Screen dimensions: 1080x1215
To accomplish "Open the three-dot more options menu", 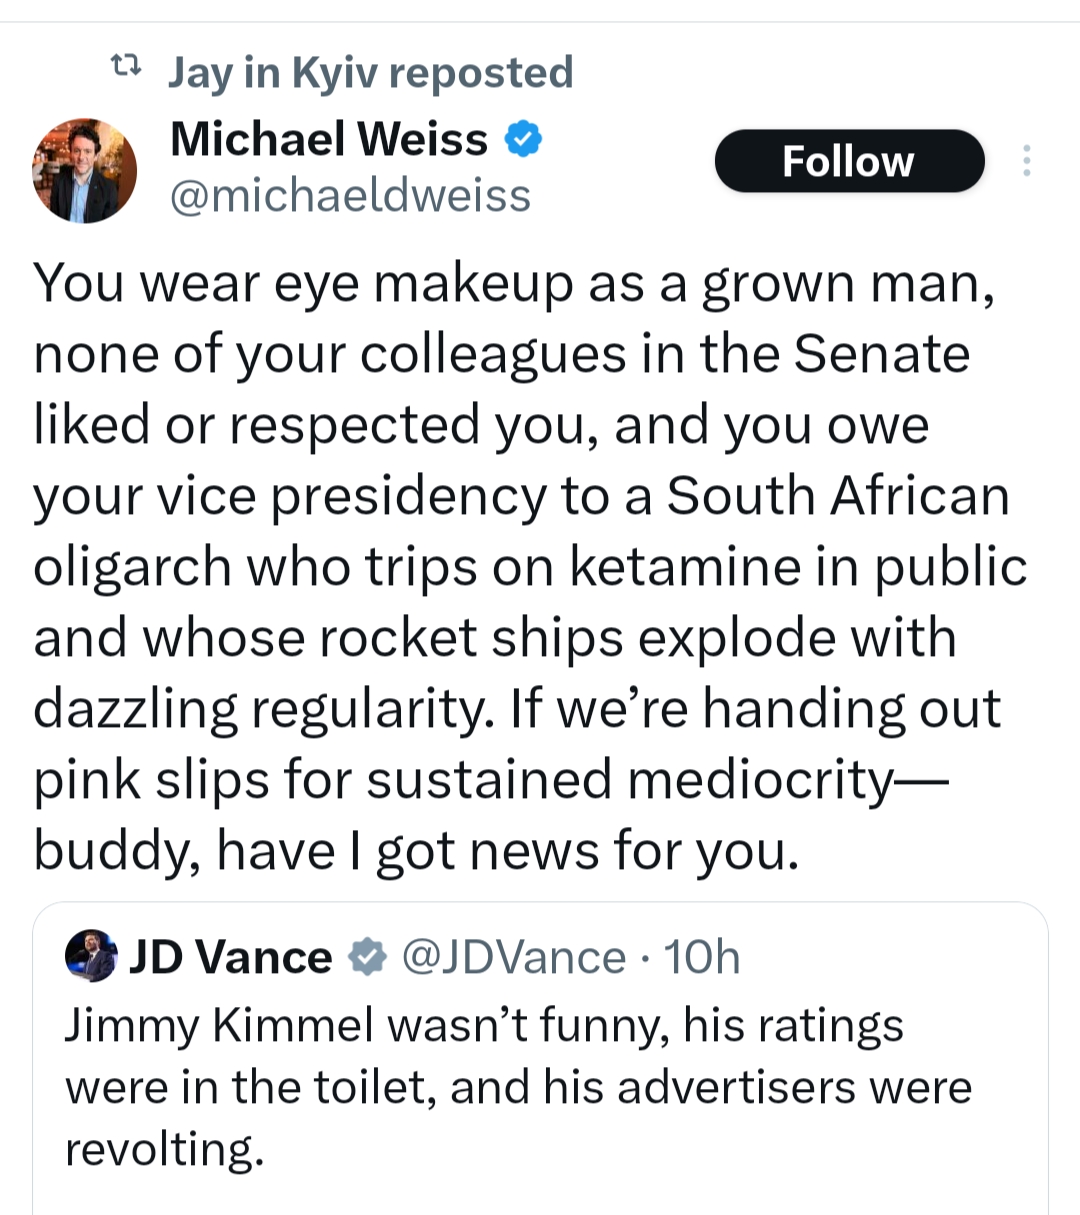I will pos(1026,161).
